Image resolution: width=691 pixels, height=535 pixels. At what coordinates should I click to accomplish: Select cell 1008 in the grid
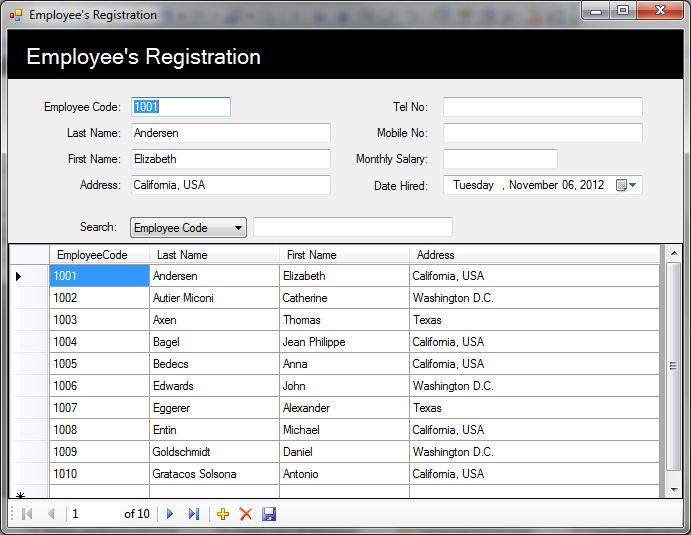pyautogui.click(x=100, y=430)
